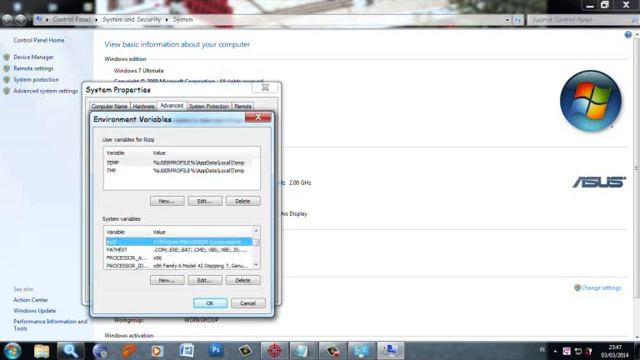Click New under system variables
640x360 pixels.
pyautogui.click(x=167, y=280)
